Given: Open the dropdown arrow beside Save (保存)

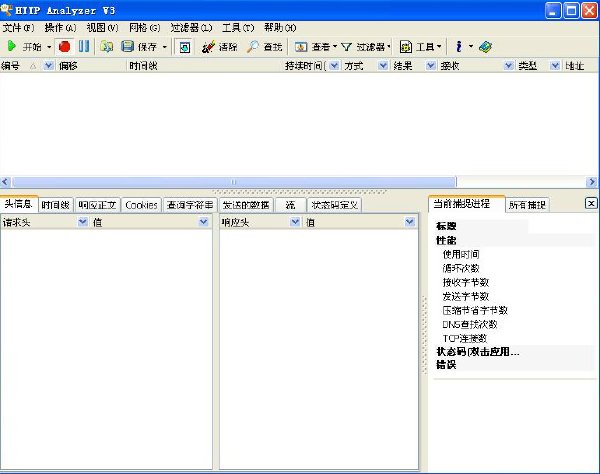Looking at the screenshot, I should click(165, 47).
